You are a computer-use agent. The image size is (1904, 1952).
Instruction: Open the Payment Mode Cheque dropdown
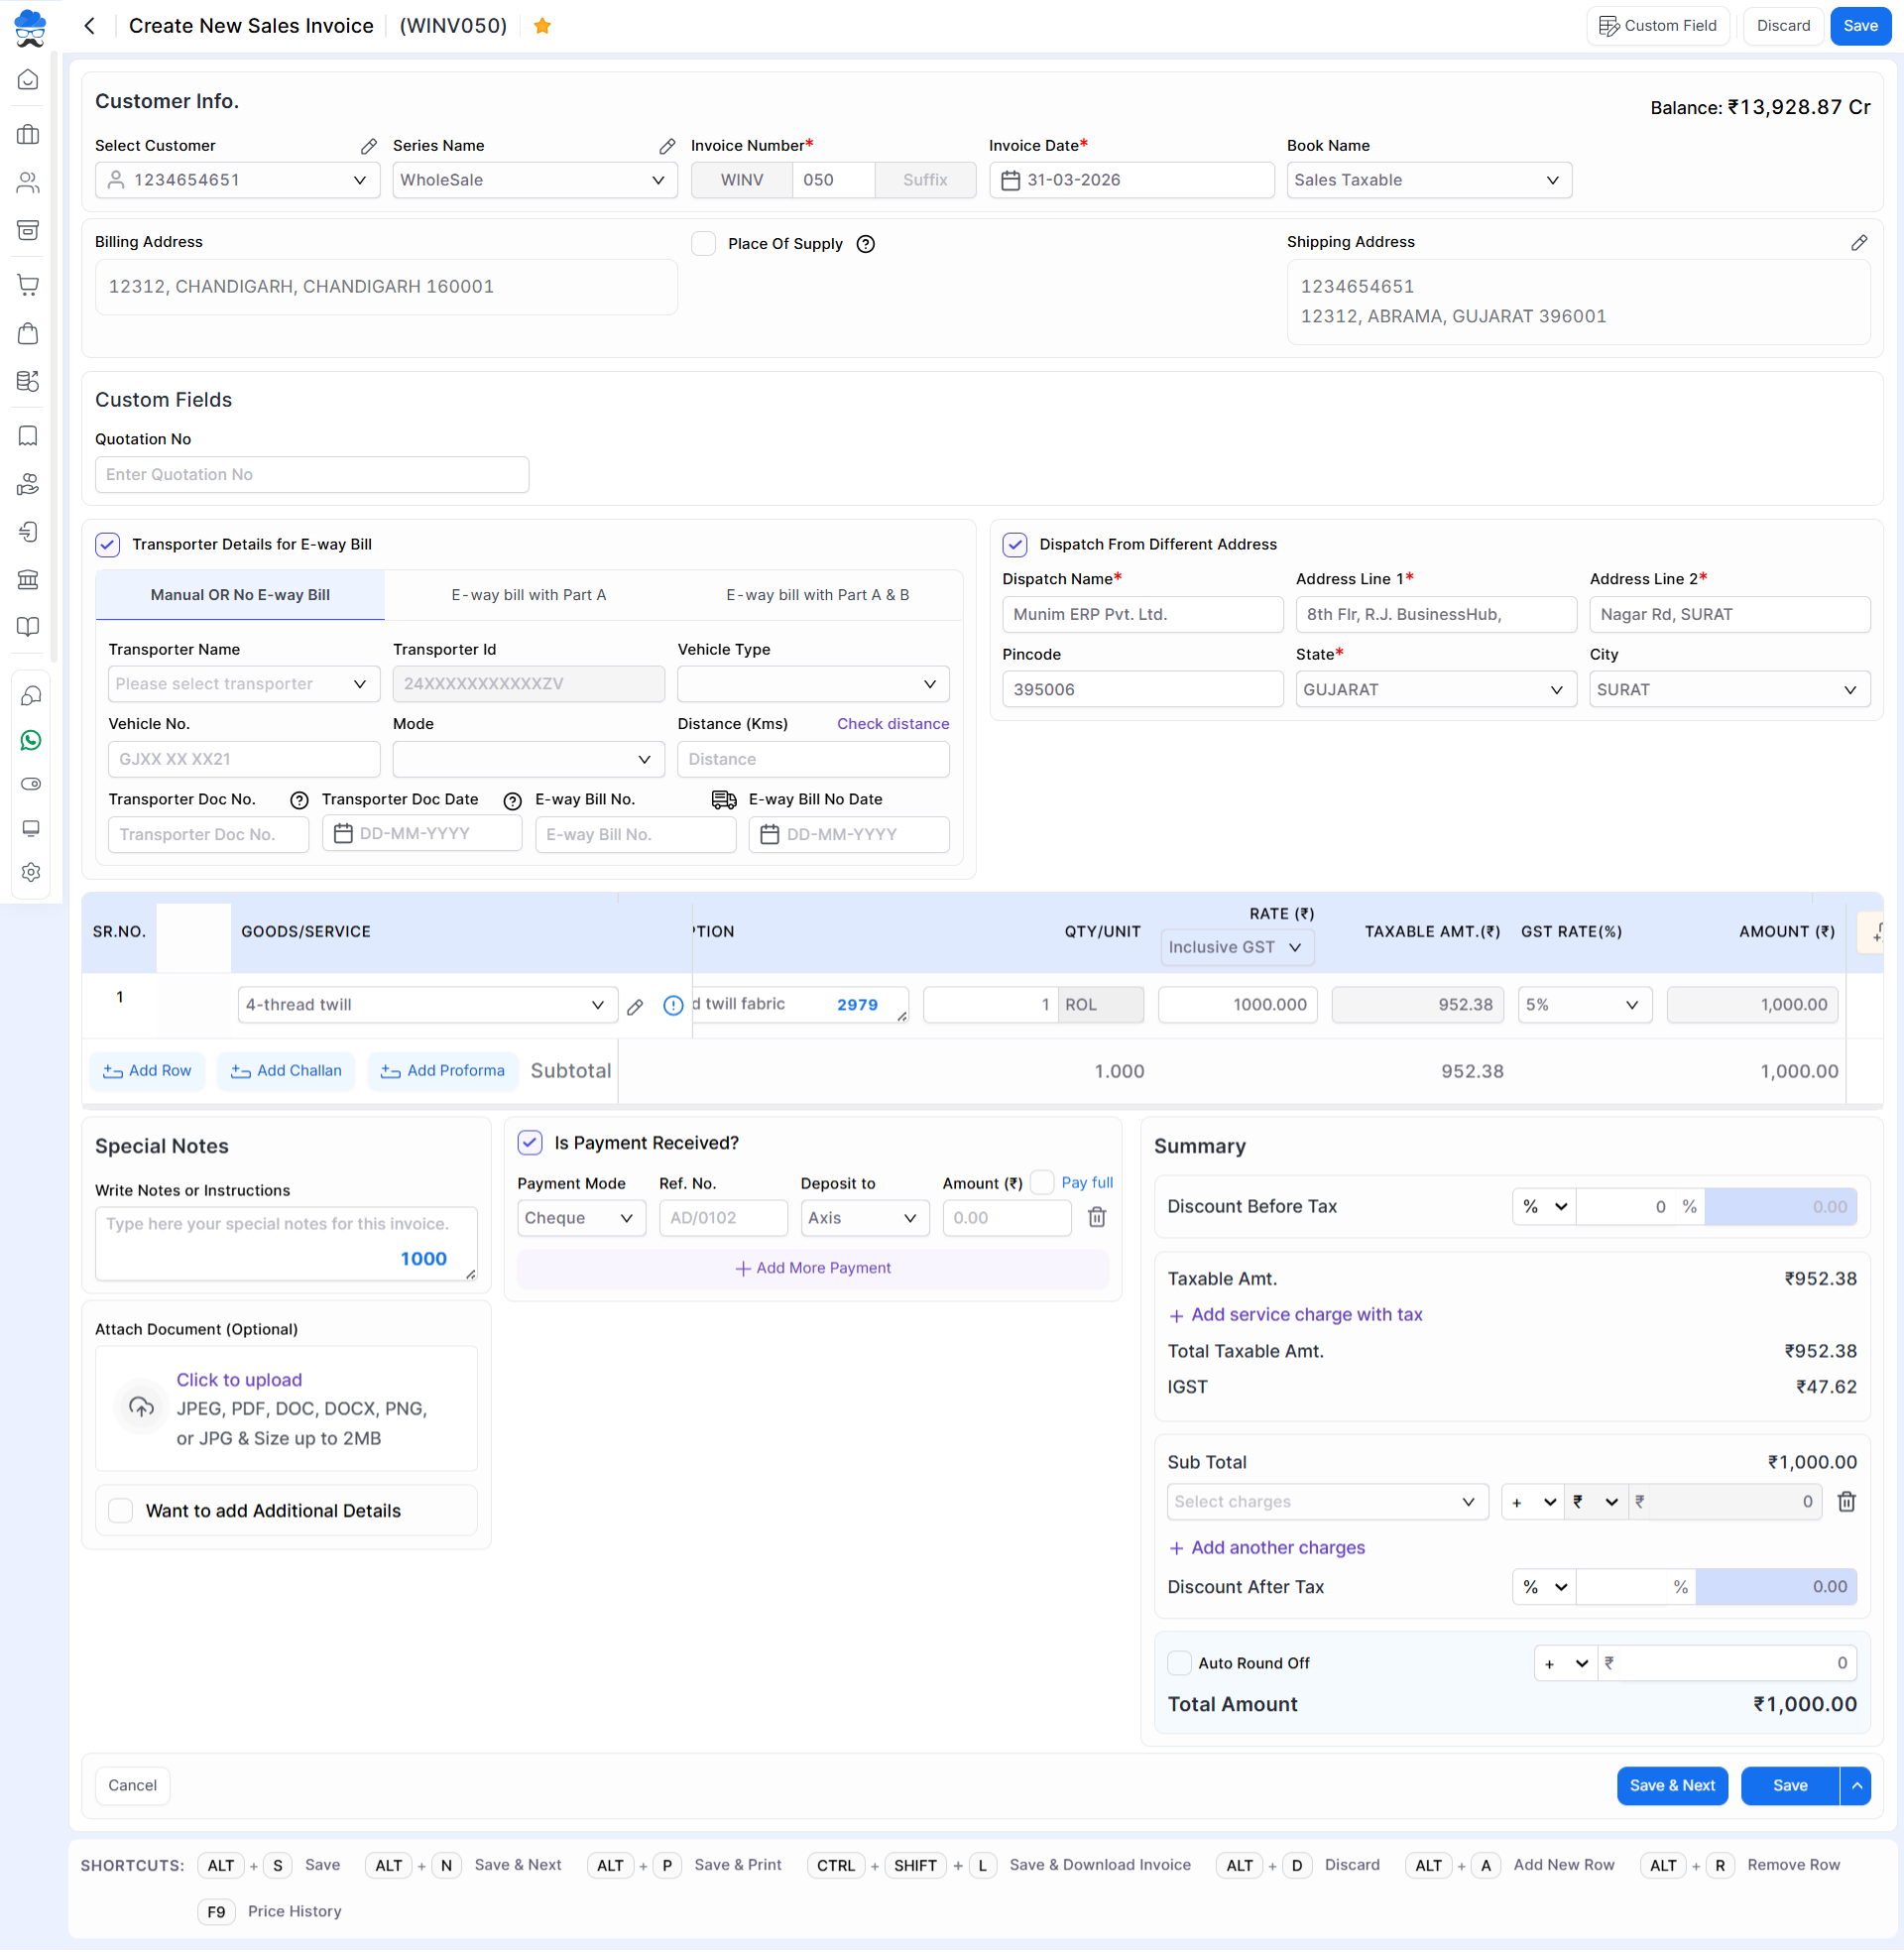(580, 1218)
